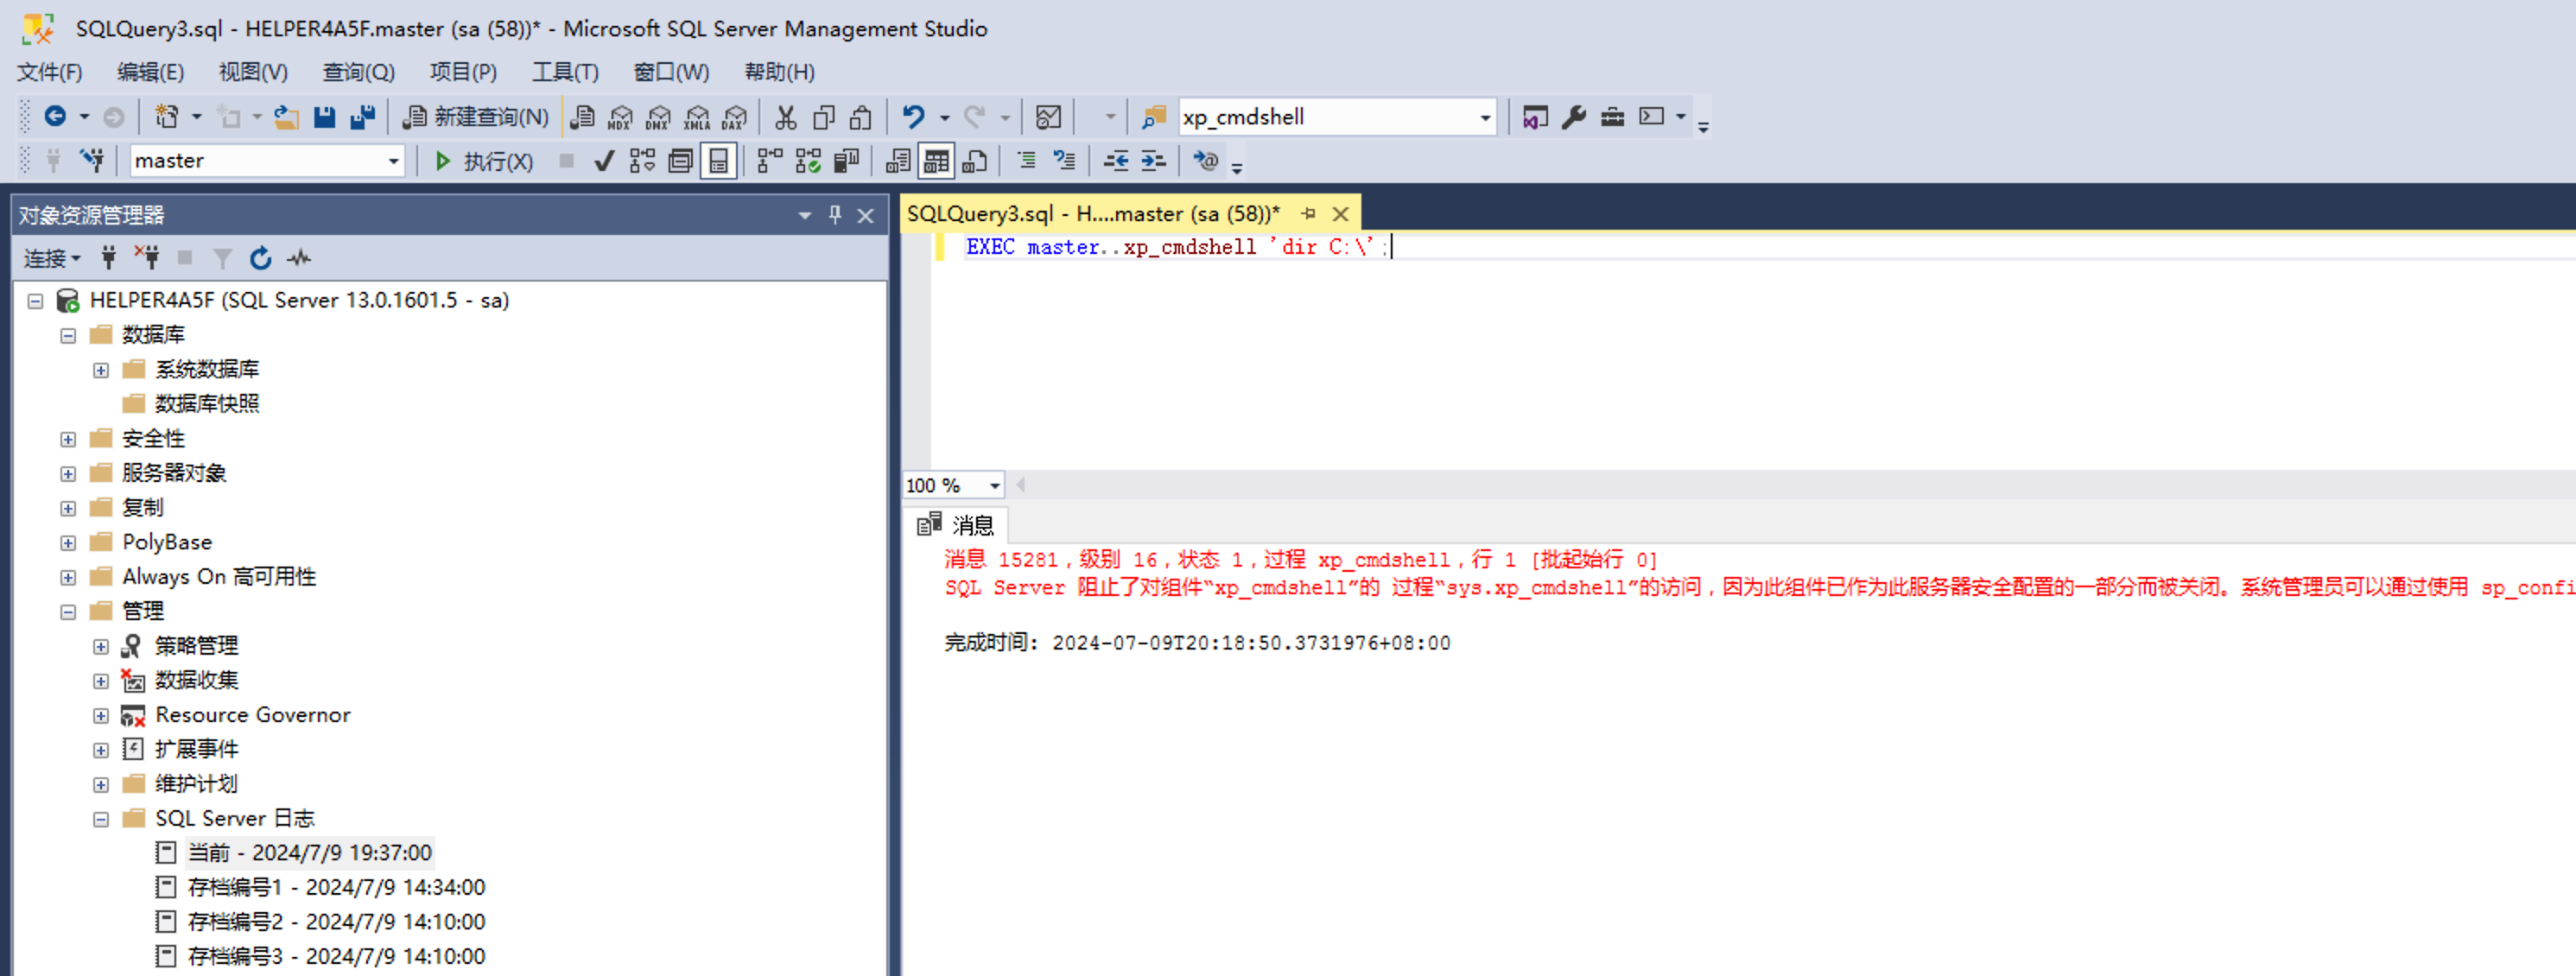Click the Cut scissors icon
The width and height of the screenshot is (2576, 976).
[786, 117]
